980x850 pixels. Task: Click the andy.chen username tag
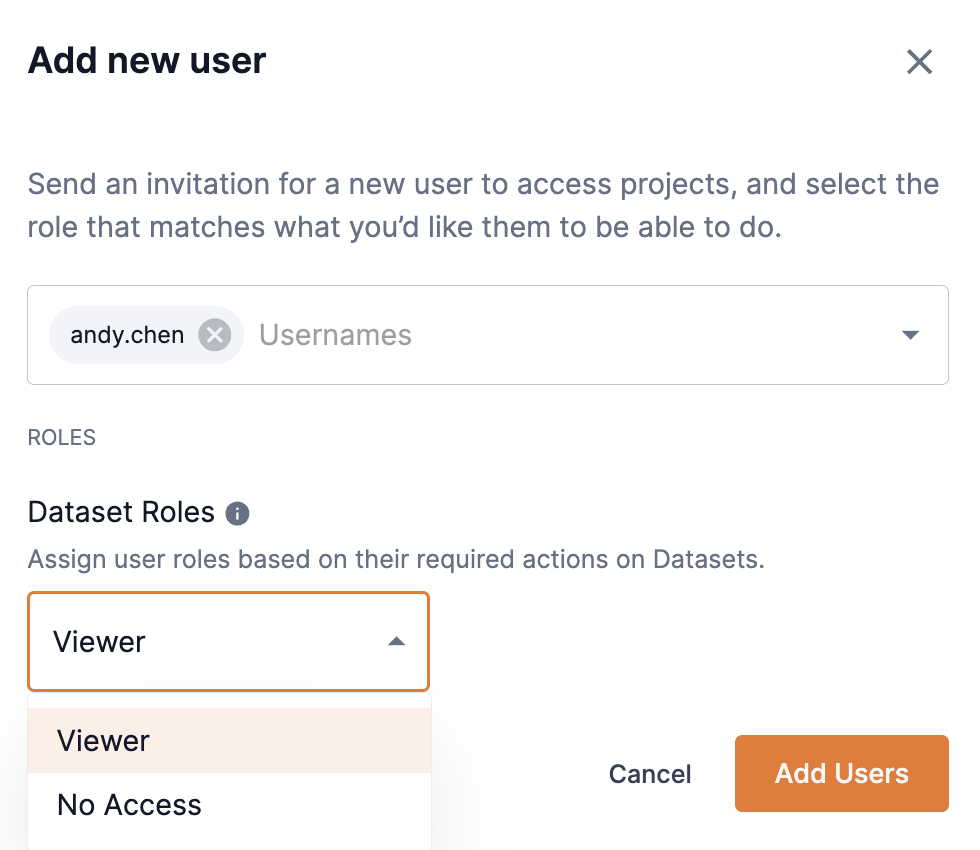click(126, 335)
